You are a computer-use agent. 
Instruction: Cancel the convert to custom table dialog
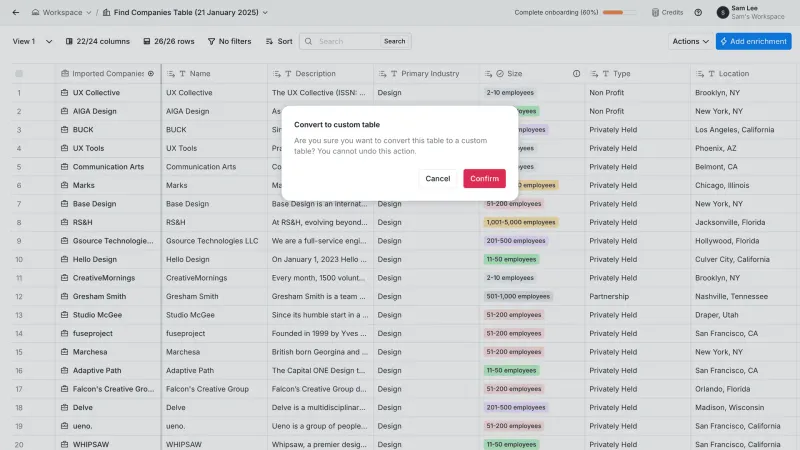pos(438,179)
